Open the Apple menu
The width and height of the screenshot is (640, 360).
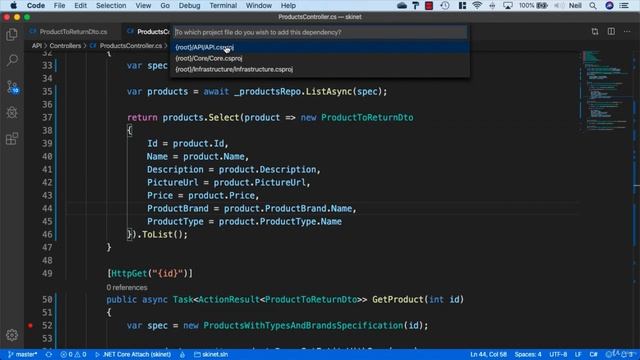coord(13,5)
